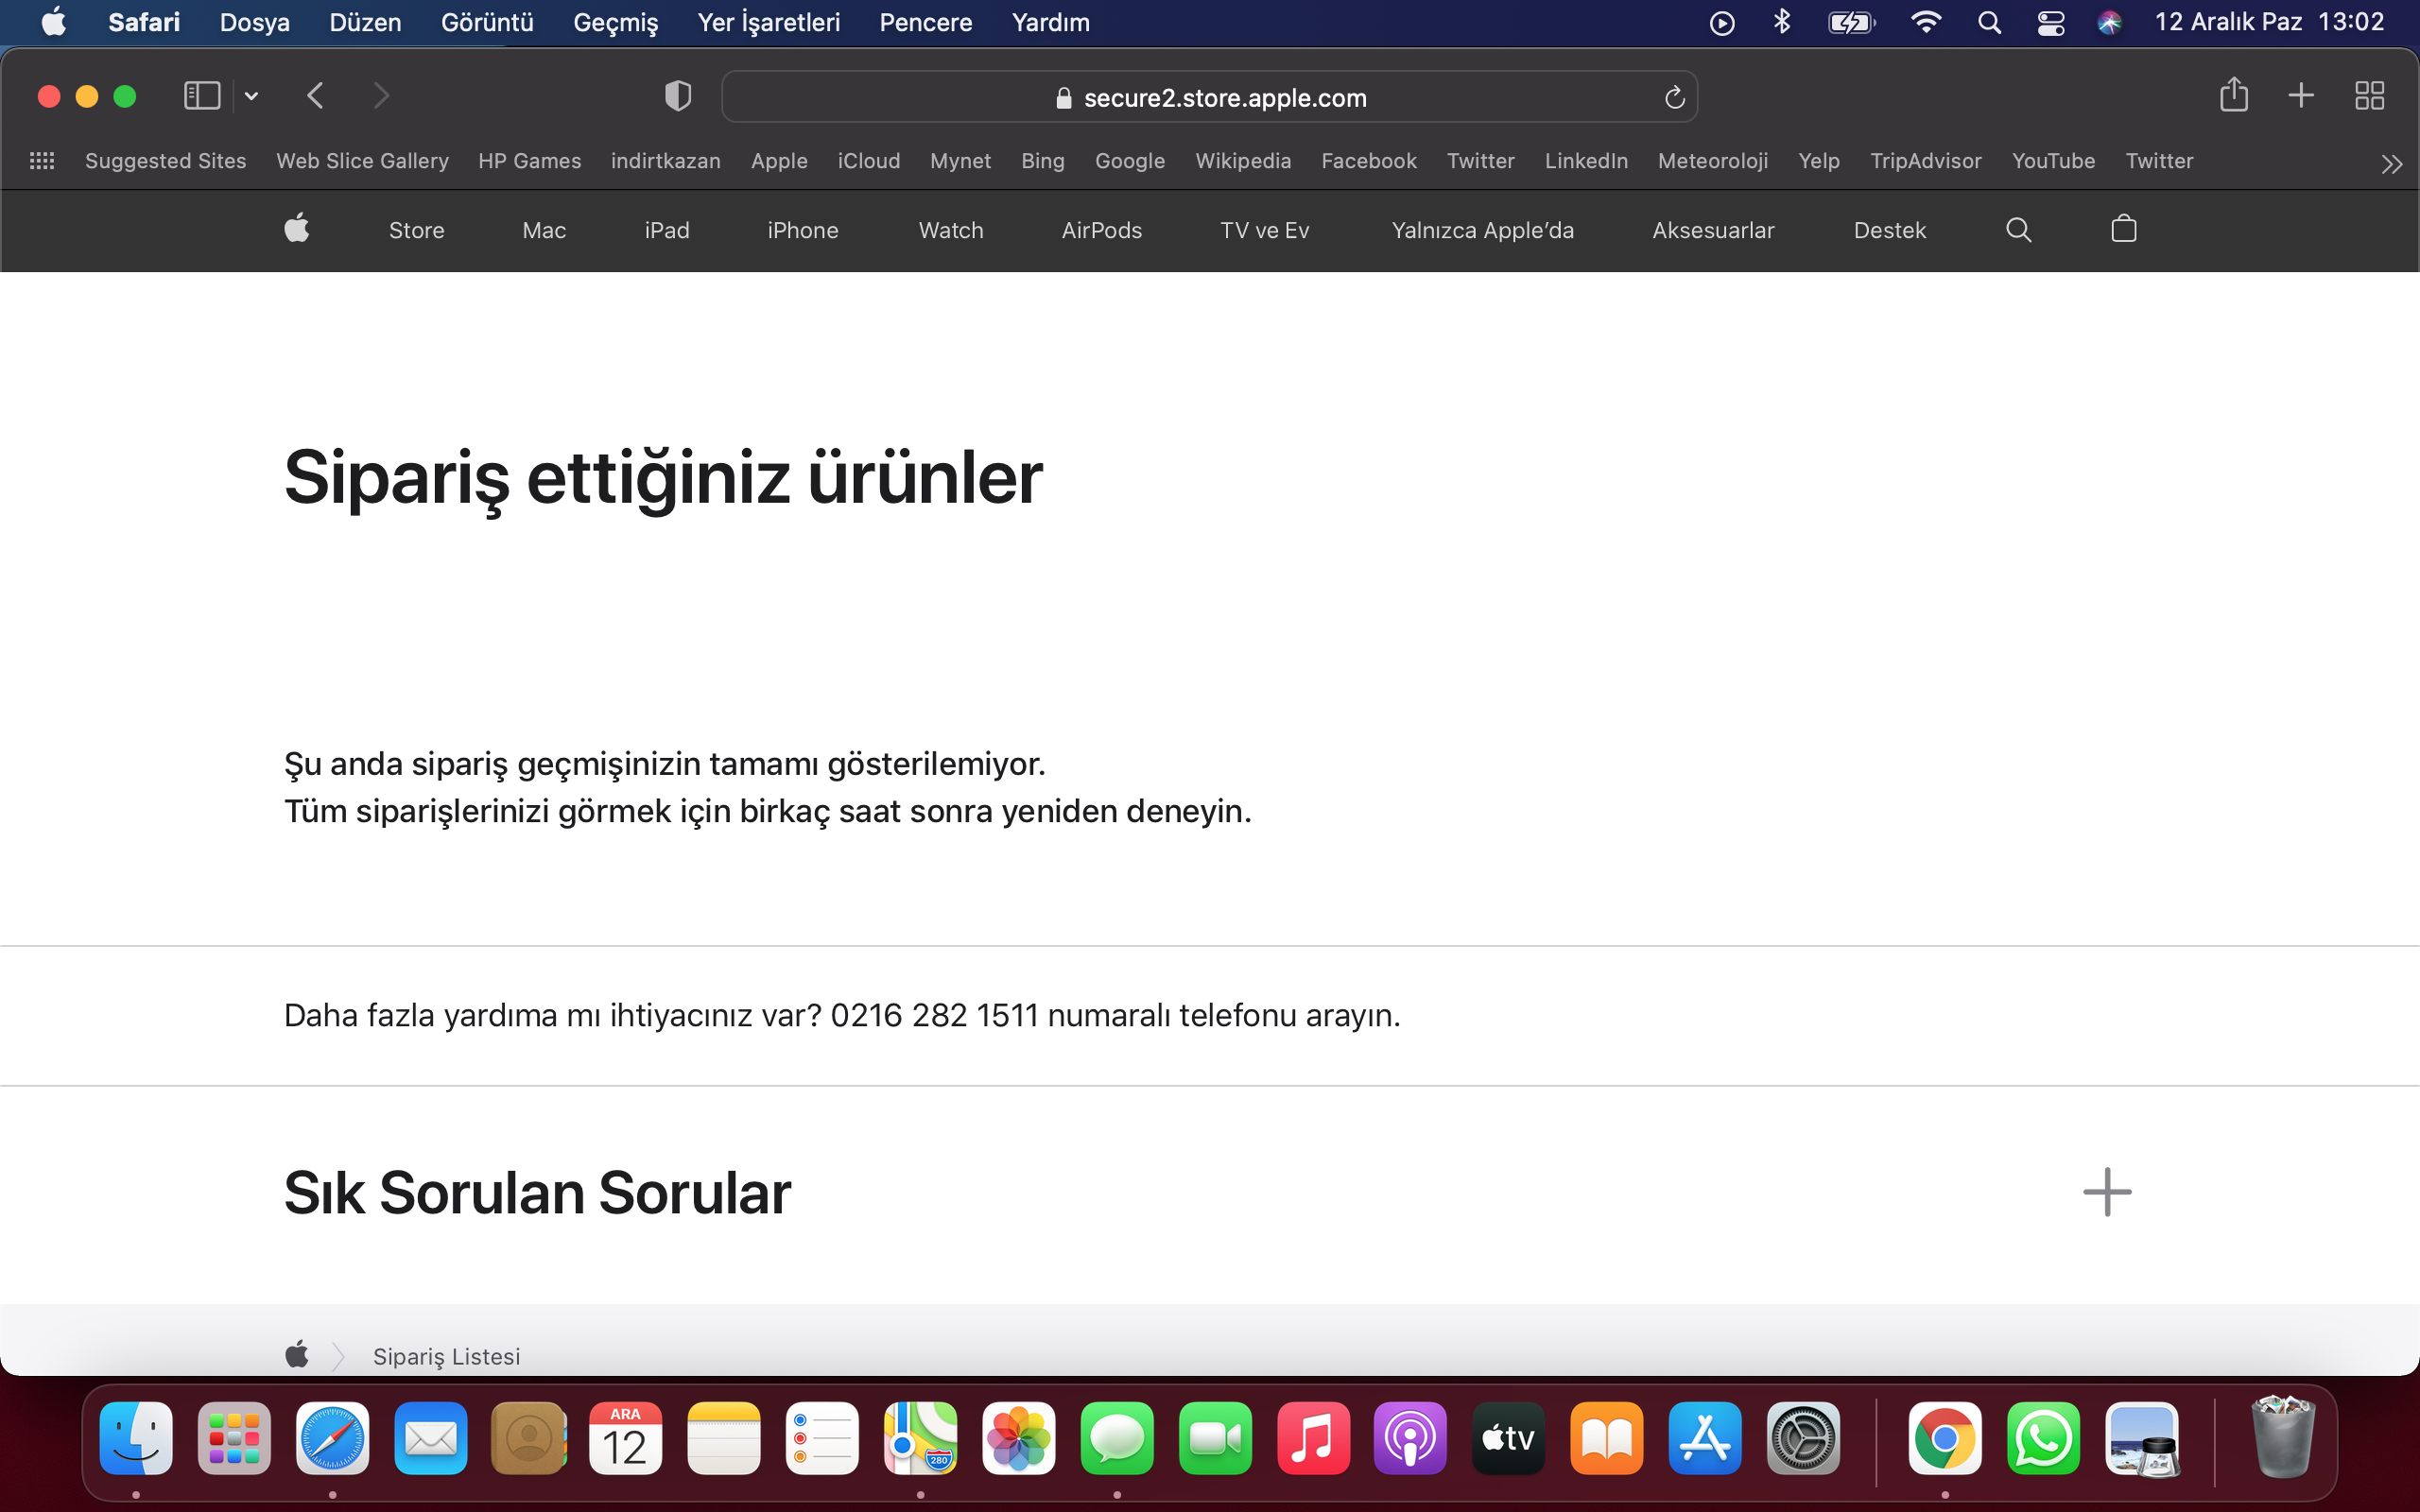Open the Apple menu

[x=54, y=22]
